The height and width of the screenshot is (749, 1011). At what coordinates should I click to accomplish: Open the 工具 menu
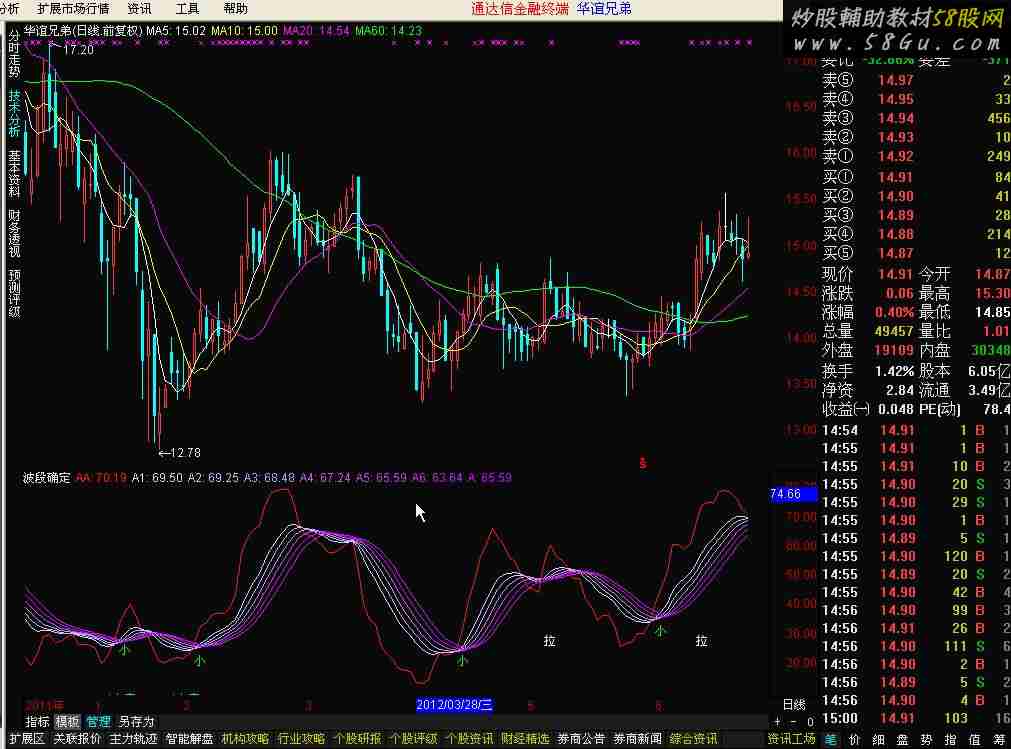tap(187, 8)
